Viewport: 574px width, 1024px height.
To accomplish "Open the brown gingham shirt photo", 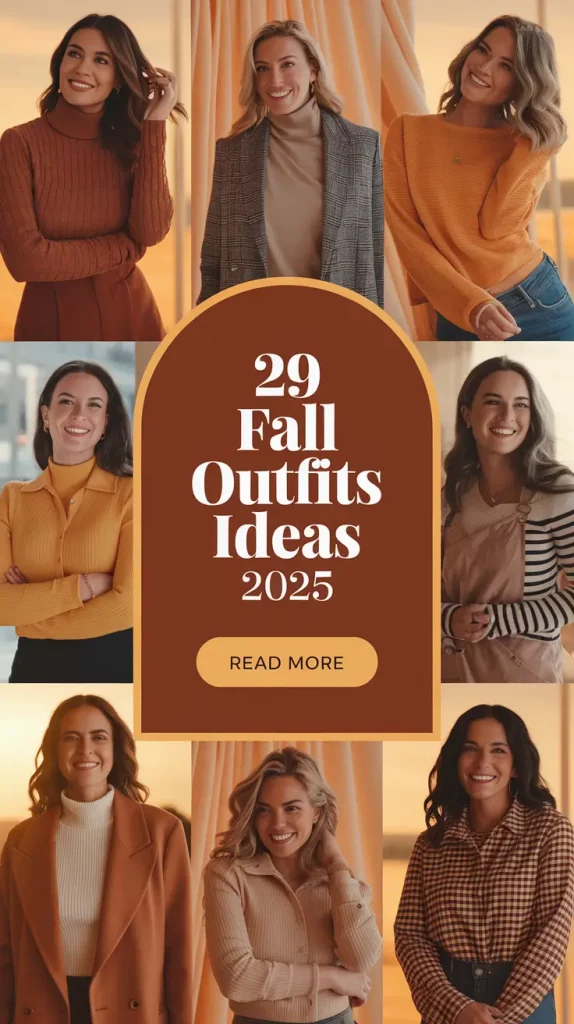I will (x=479, y=854).
